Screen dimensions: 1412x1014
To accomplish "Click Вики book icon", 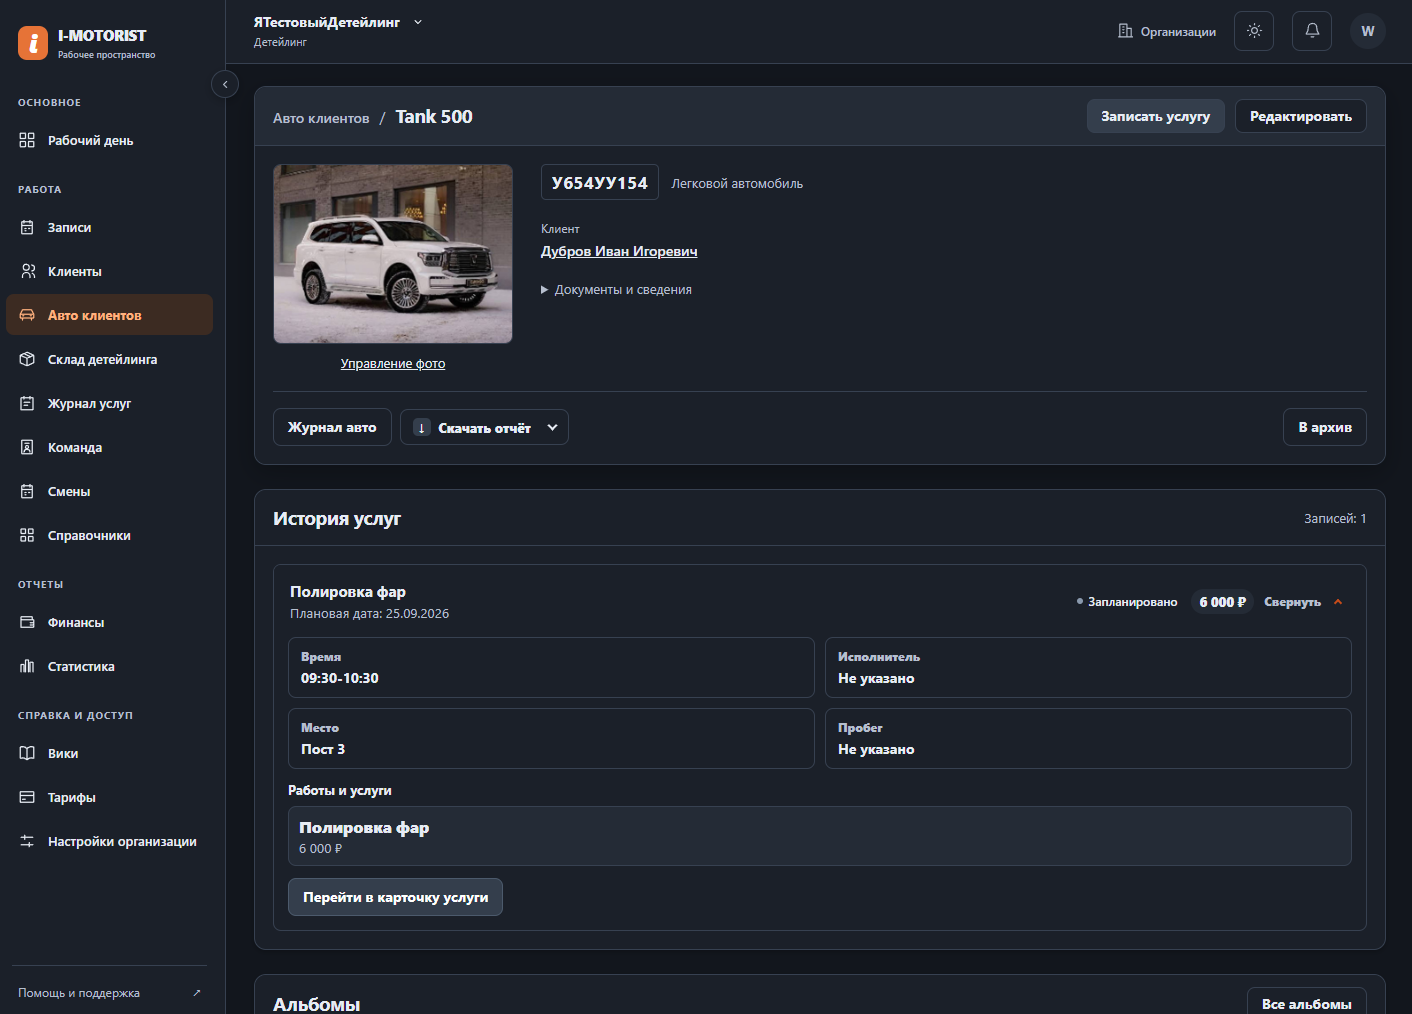I will click(x=27, y=753).
